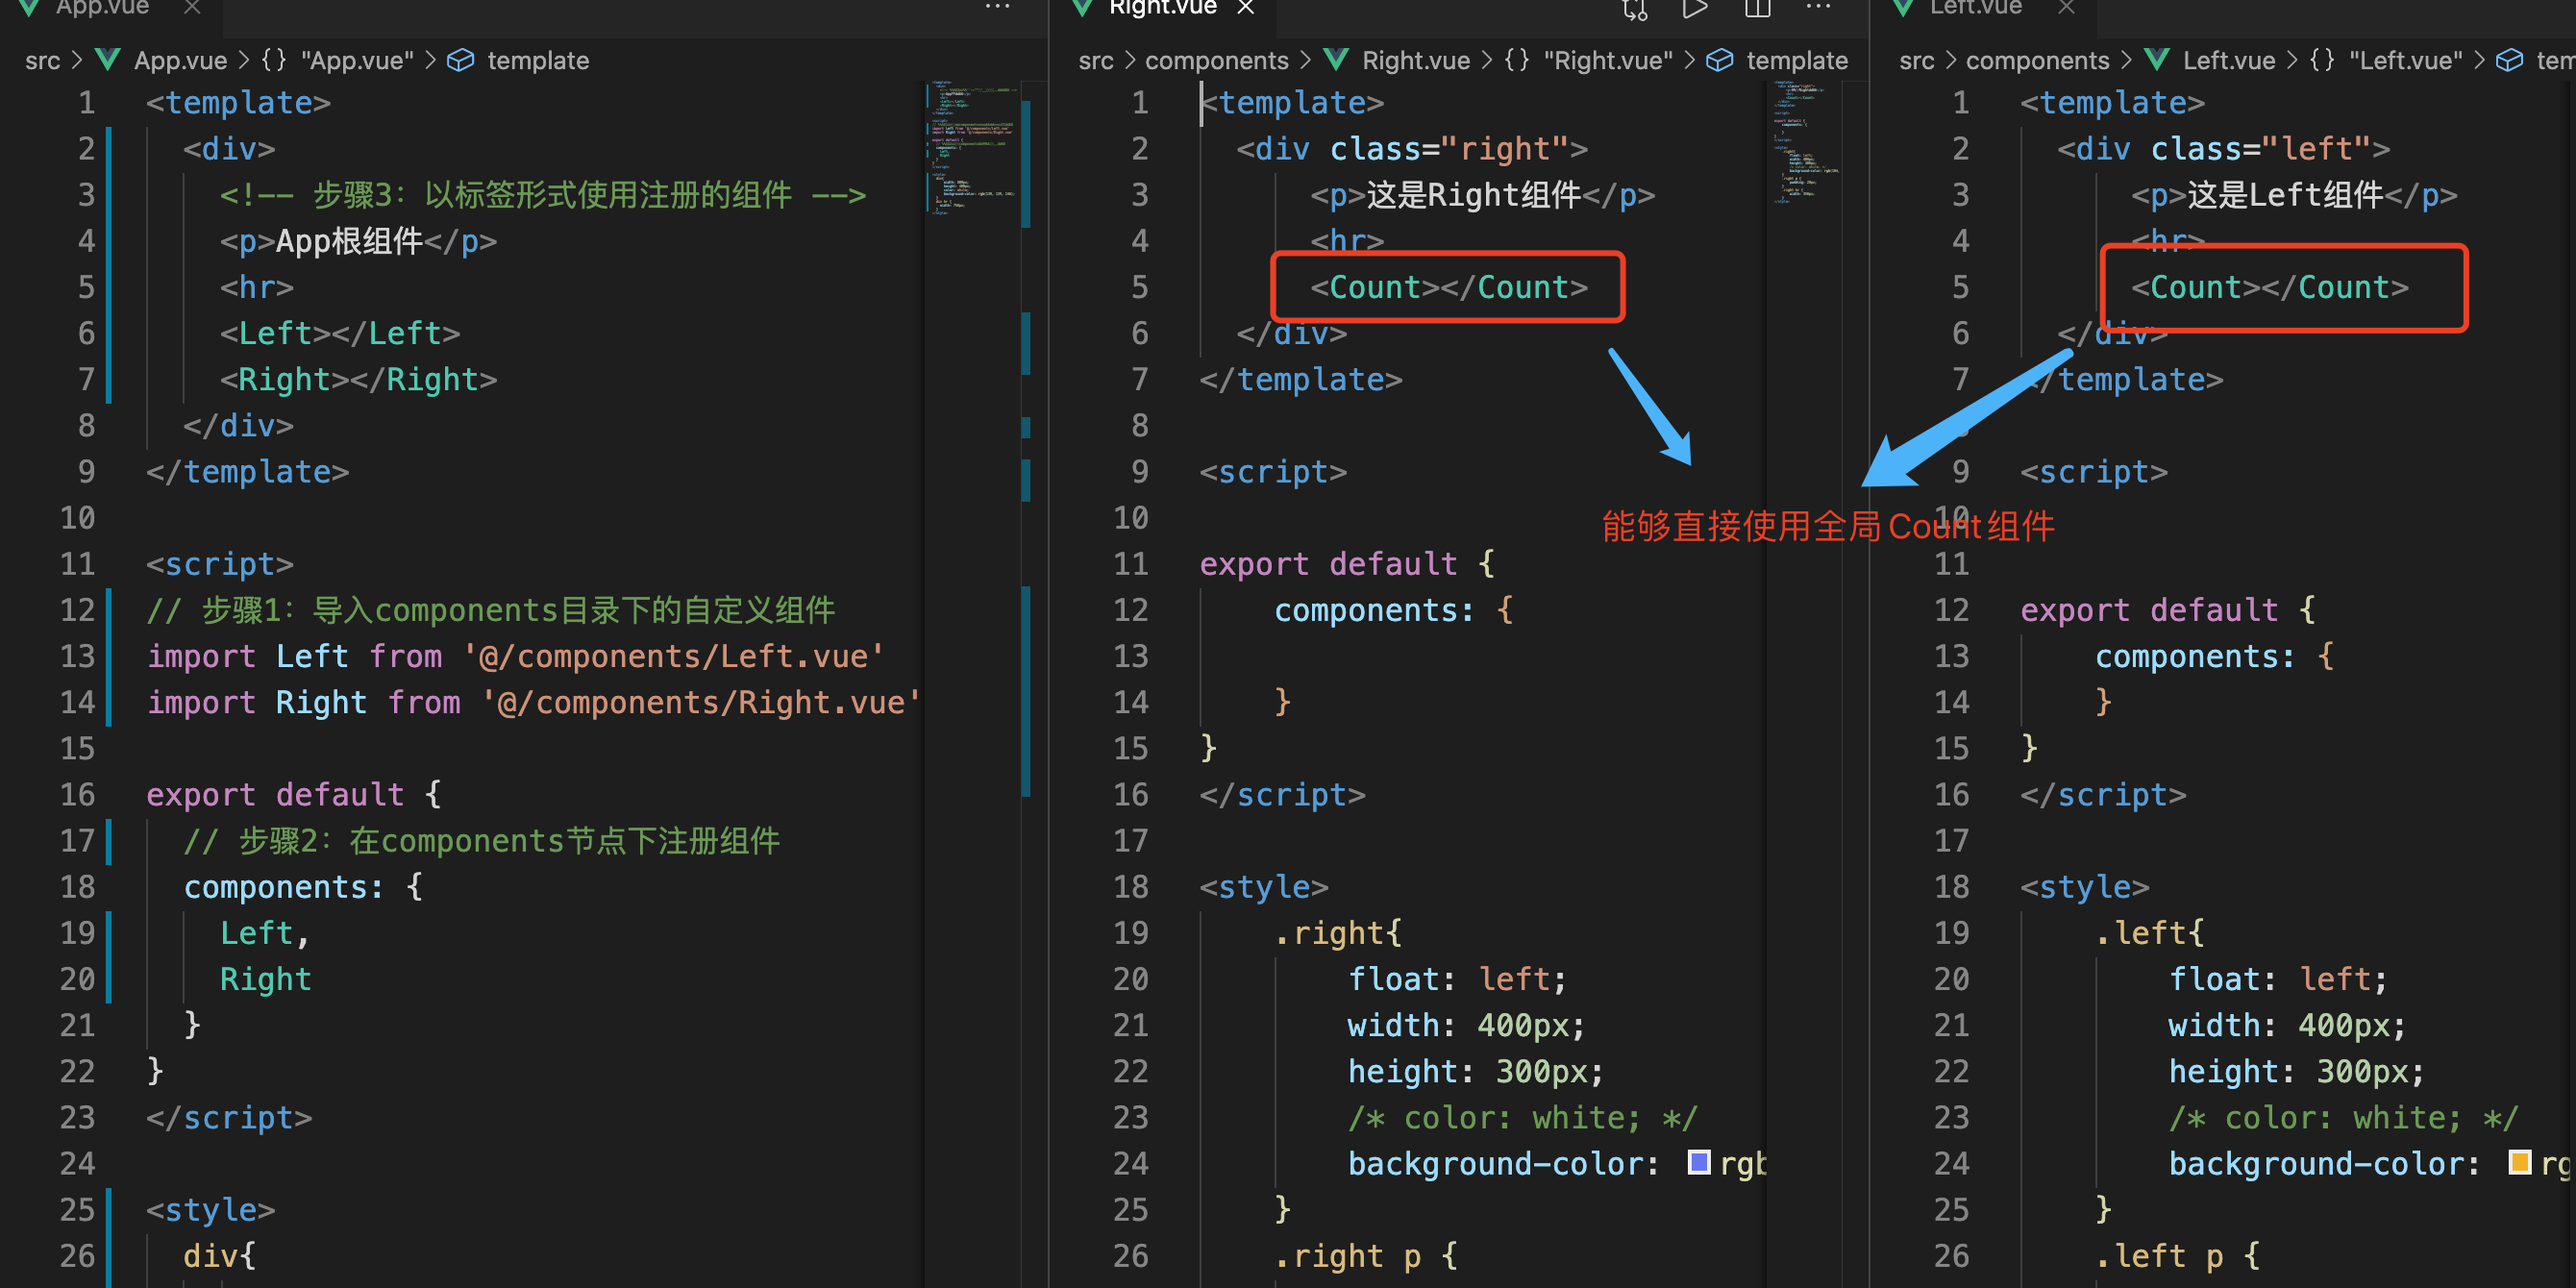Click line number 24 in Left.vue gutter

coord(1951,1164)
